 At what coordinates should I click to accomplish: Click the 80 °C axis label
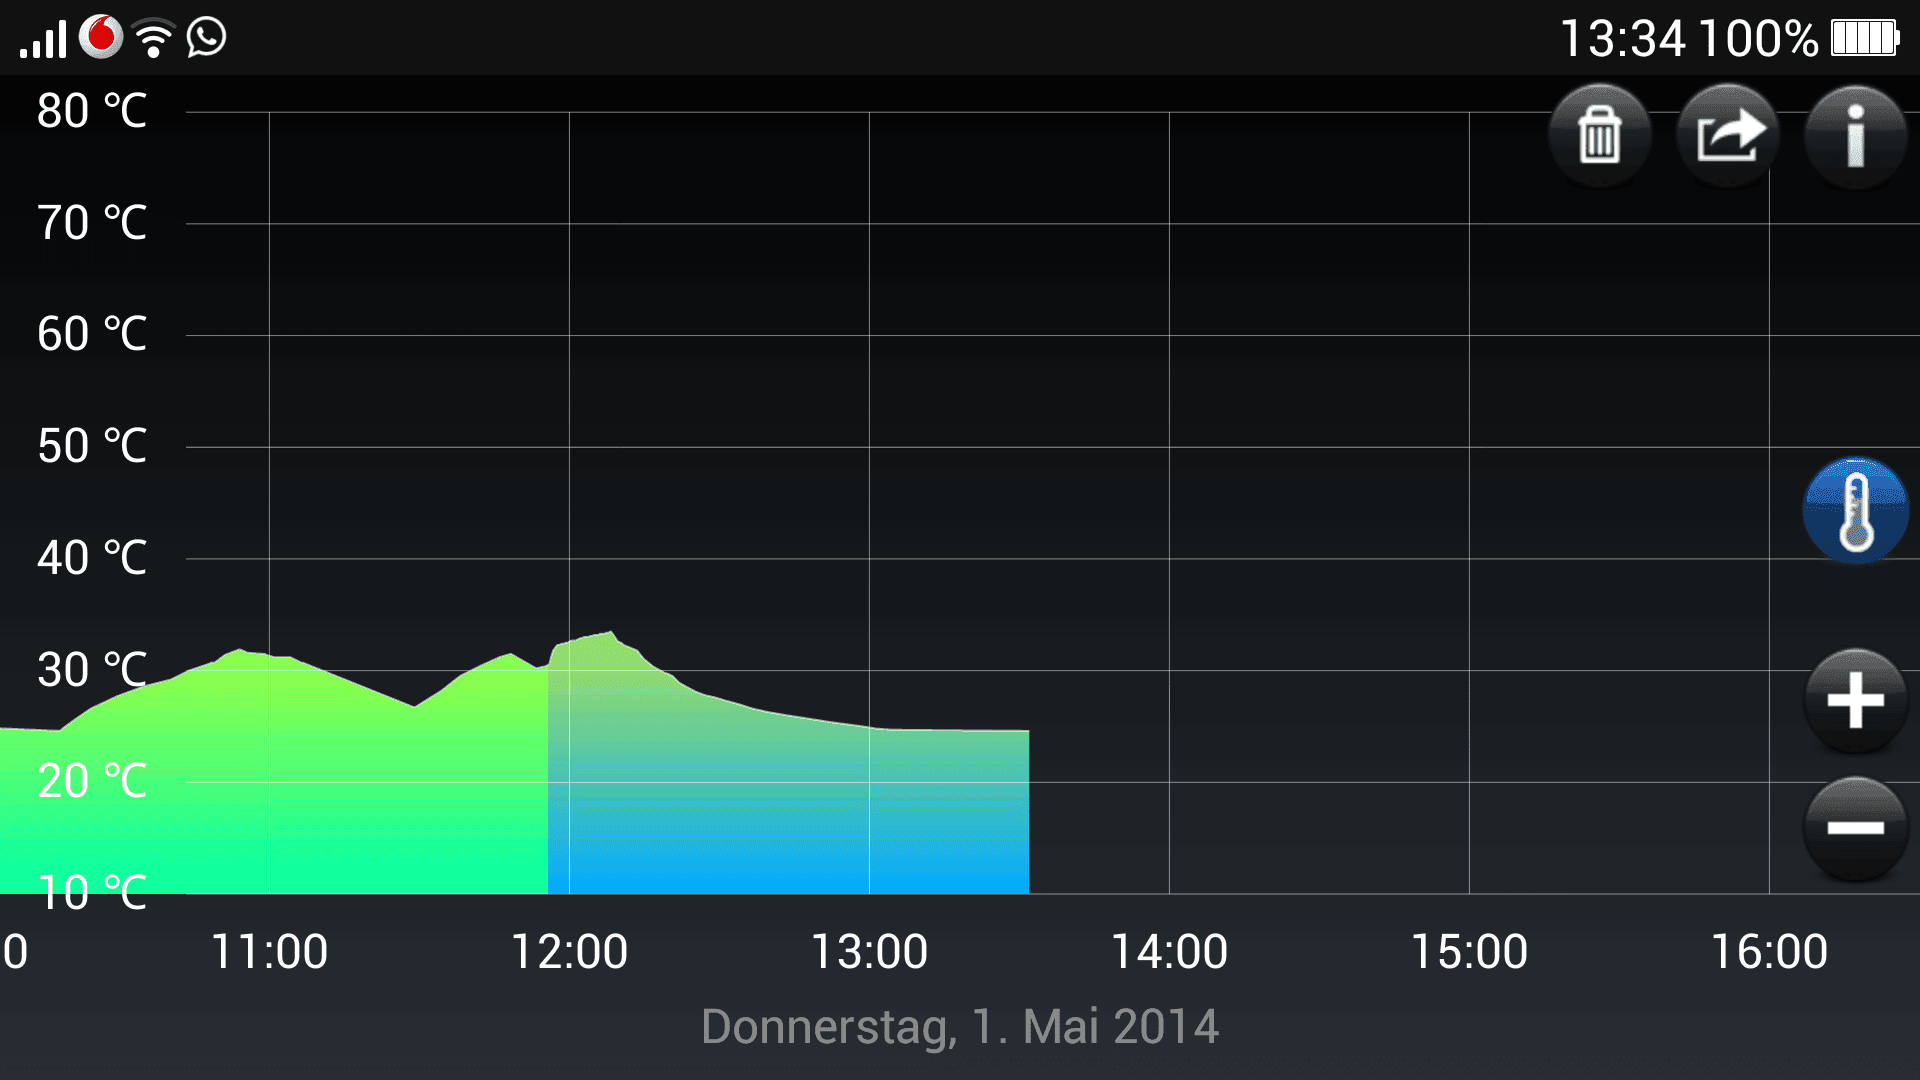point(92,111)
